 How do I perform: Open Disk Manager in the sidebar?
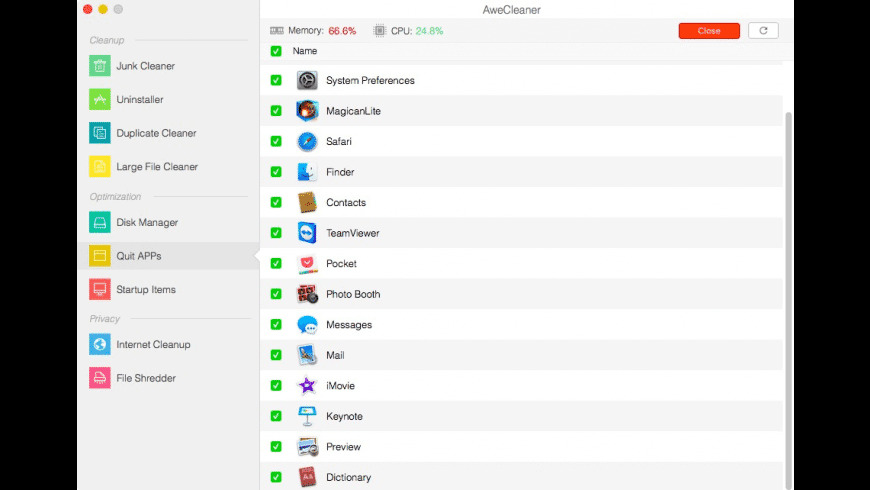tap(146, 222)
